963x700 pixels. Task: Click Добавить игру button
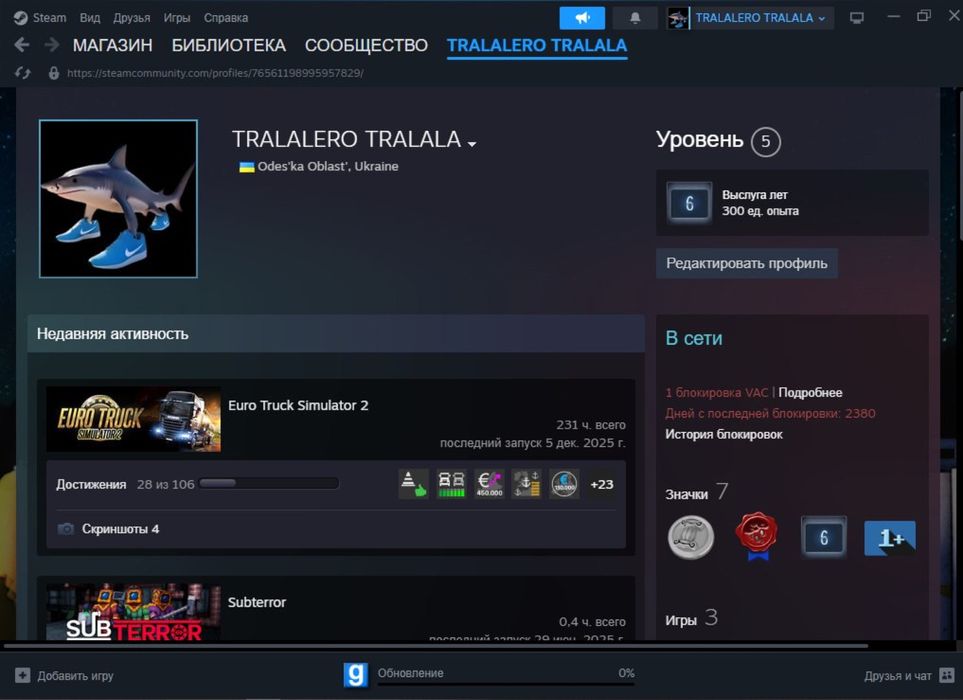[x=64, y=675]
